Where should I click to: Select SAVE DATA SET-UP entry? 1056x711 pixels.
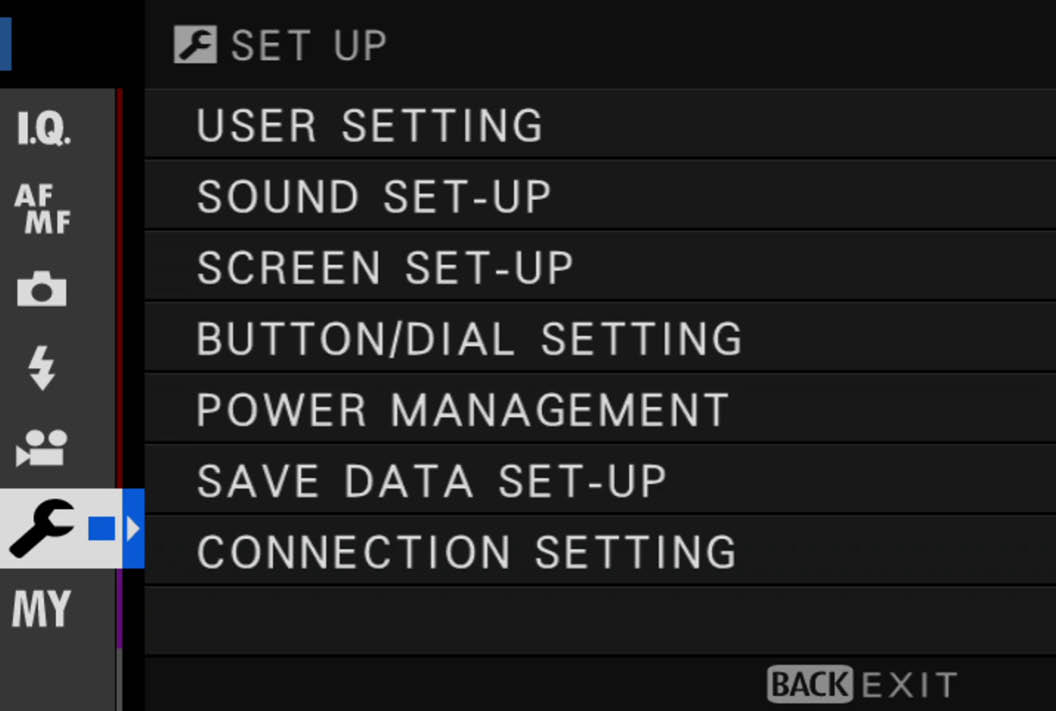600,481
